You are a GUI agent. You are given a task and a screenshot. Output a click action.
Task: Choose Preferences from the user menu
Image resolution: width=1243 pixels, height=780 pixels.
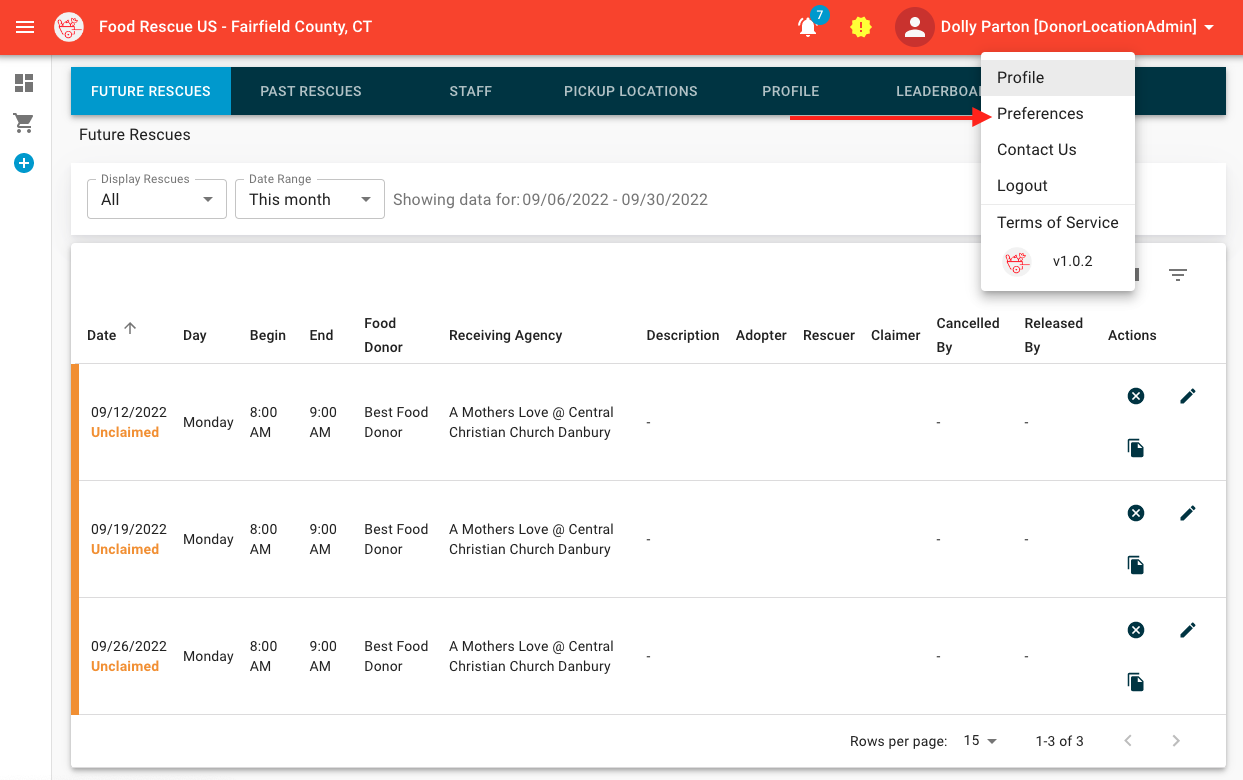point(1058,114)
